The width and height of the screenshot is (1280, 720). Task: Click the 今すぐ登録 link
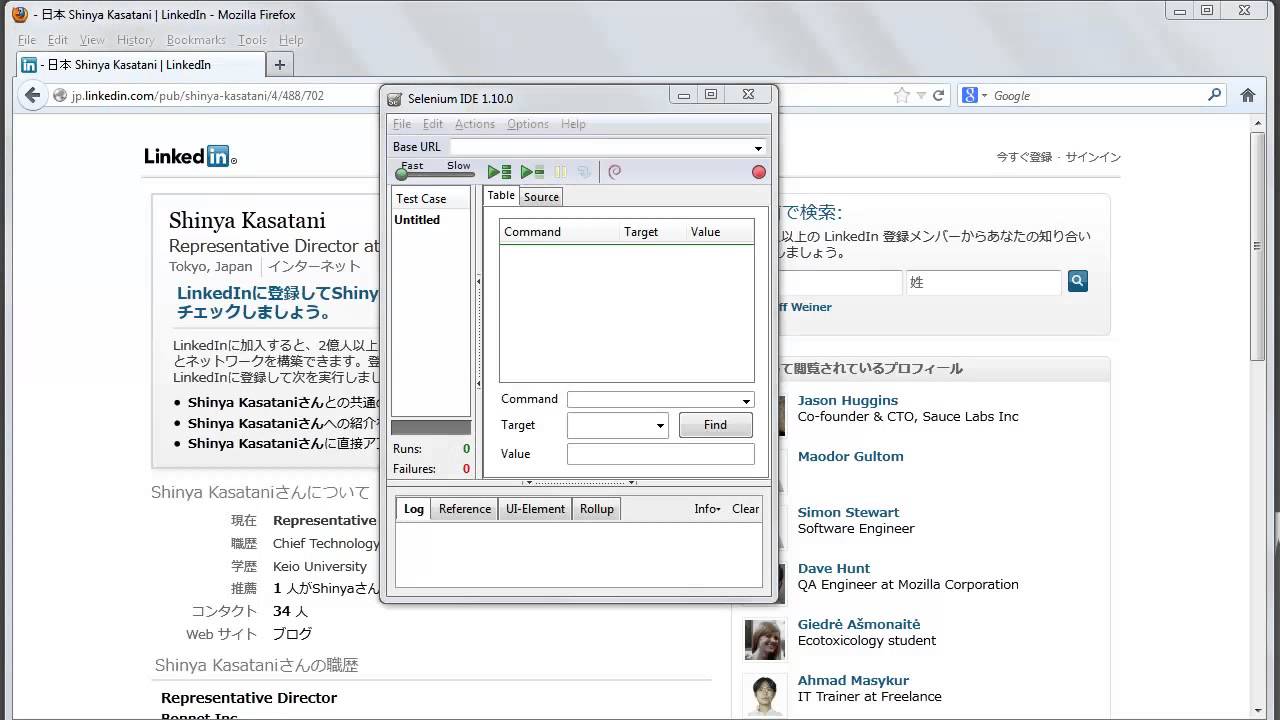pyautogui.click(x=1024, y=157)
